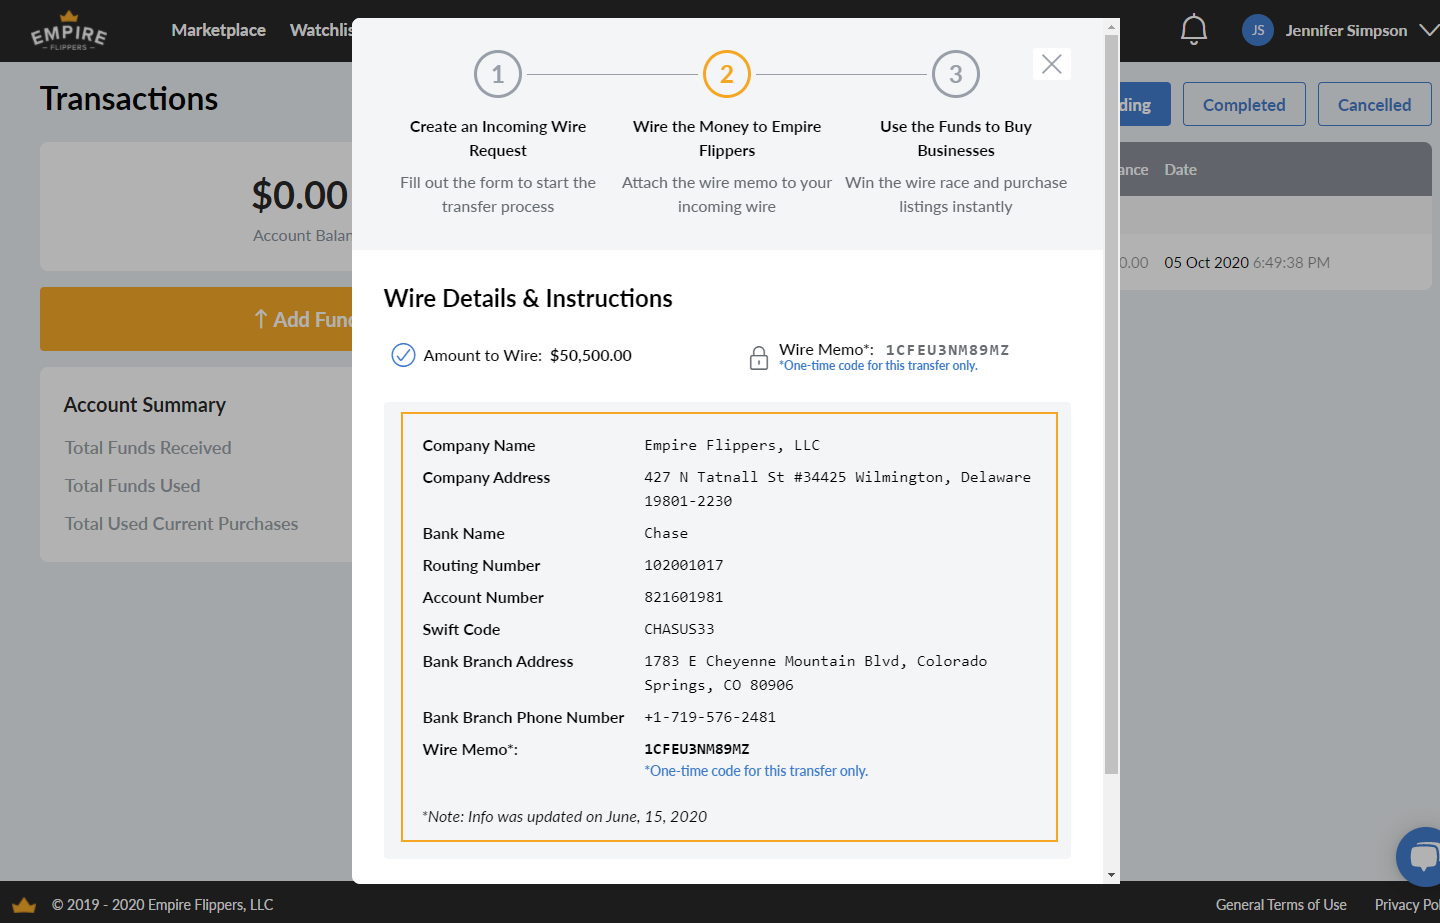Viewport: 1440px width, 923px height.
Task: Click the Amount to Wire checkmark icon
Action: point(403,355)
